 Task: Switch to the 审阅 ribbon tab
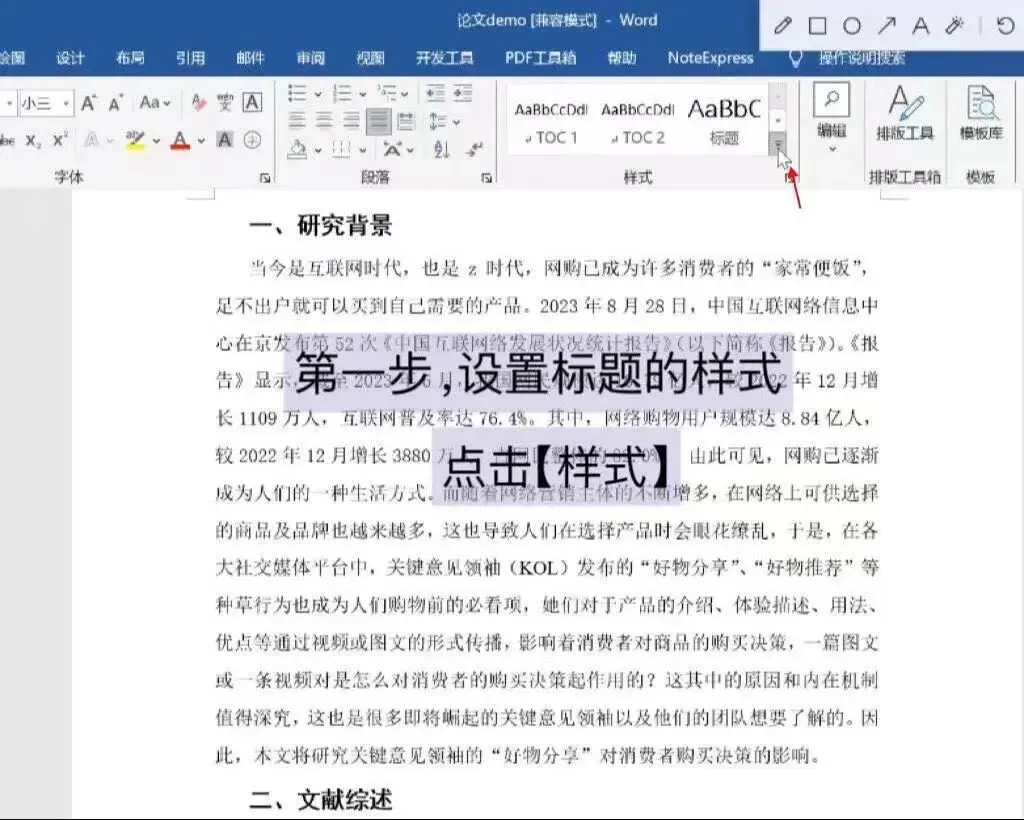pos(311,58)
